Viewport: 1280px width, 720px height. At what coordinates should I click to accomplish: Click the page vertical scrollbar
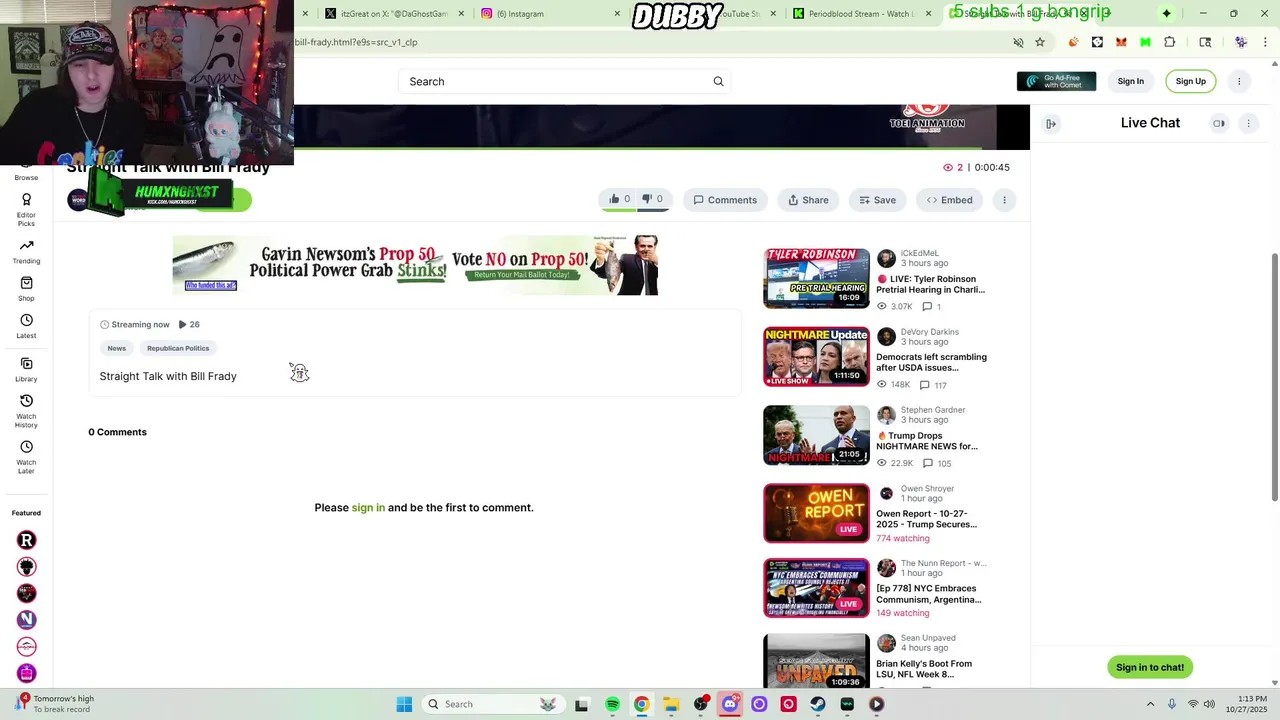pyautogui.click(x=1274, y=375)
